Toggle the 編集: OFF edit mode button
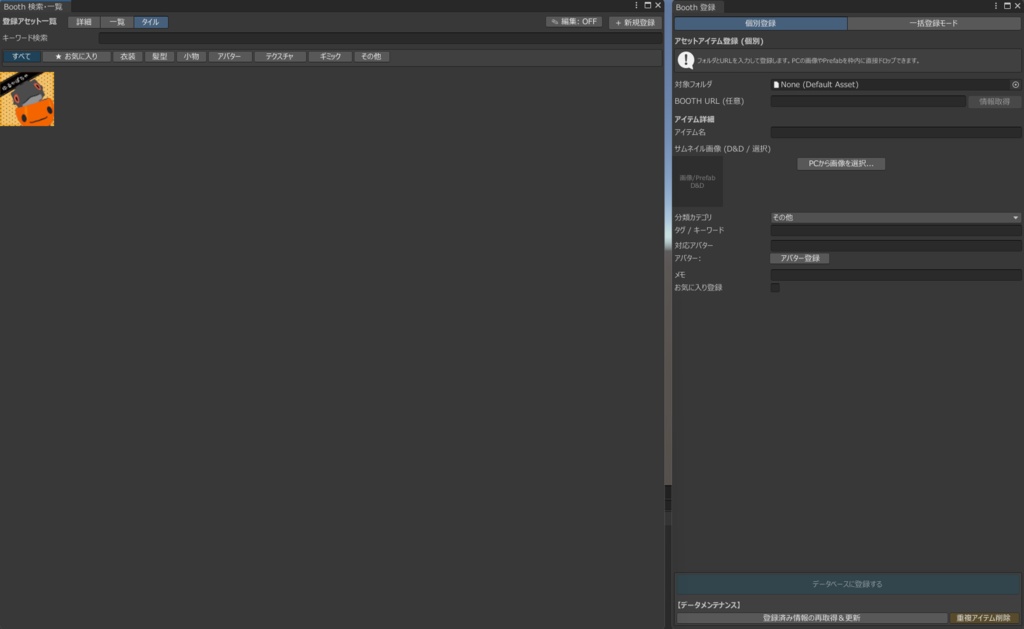 574,22
